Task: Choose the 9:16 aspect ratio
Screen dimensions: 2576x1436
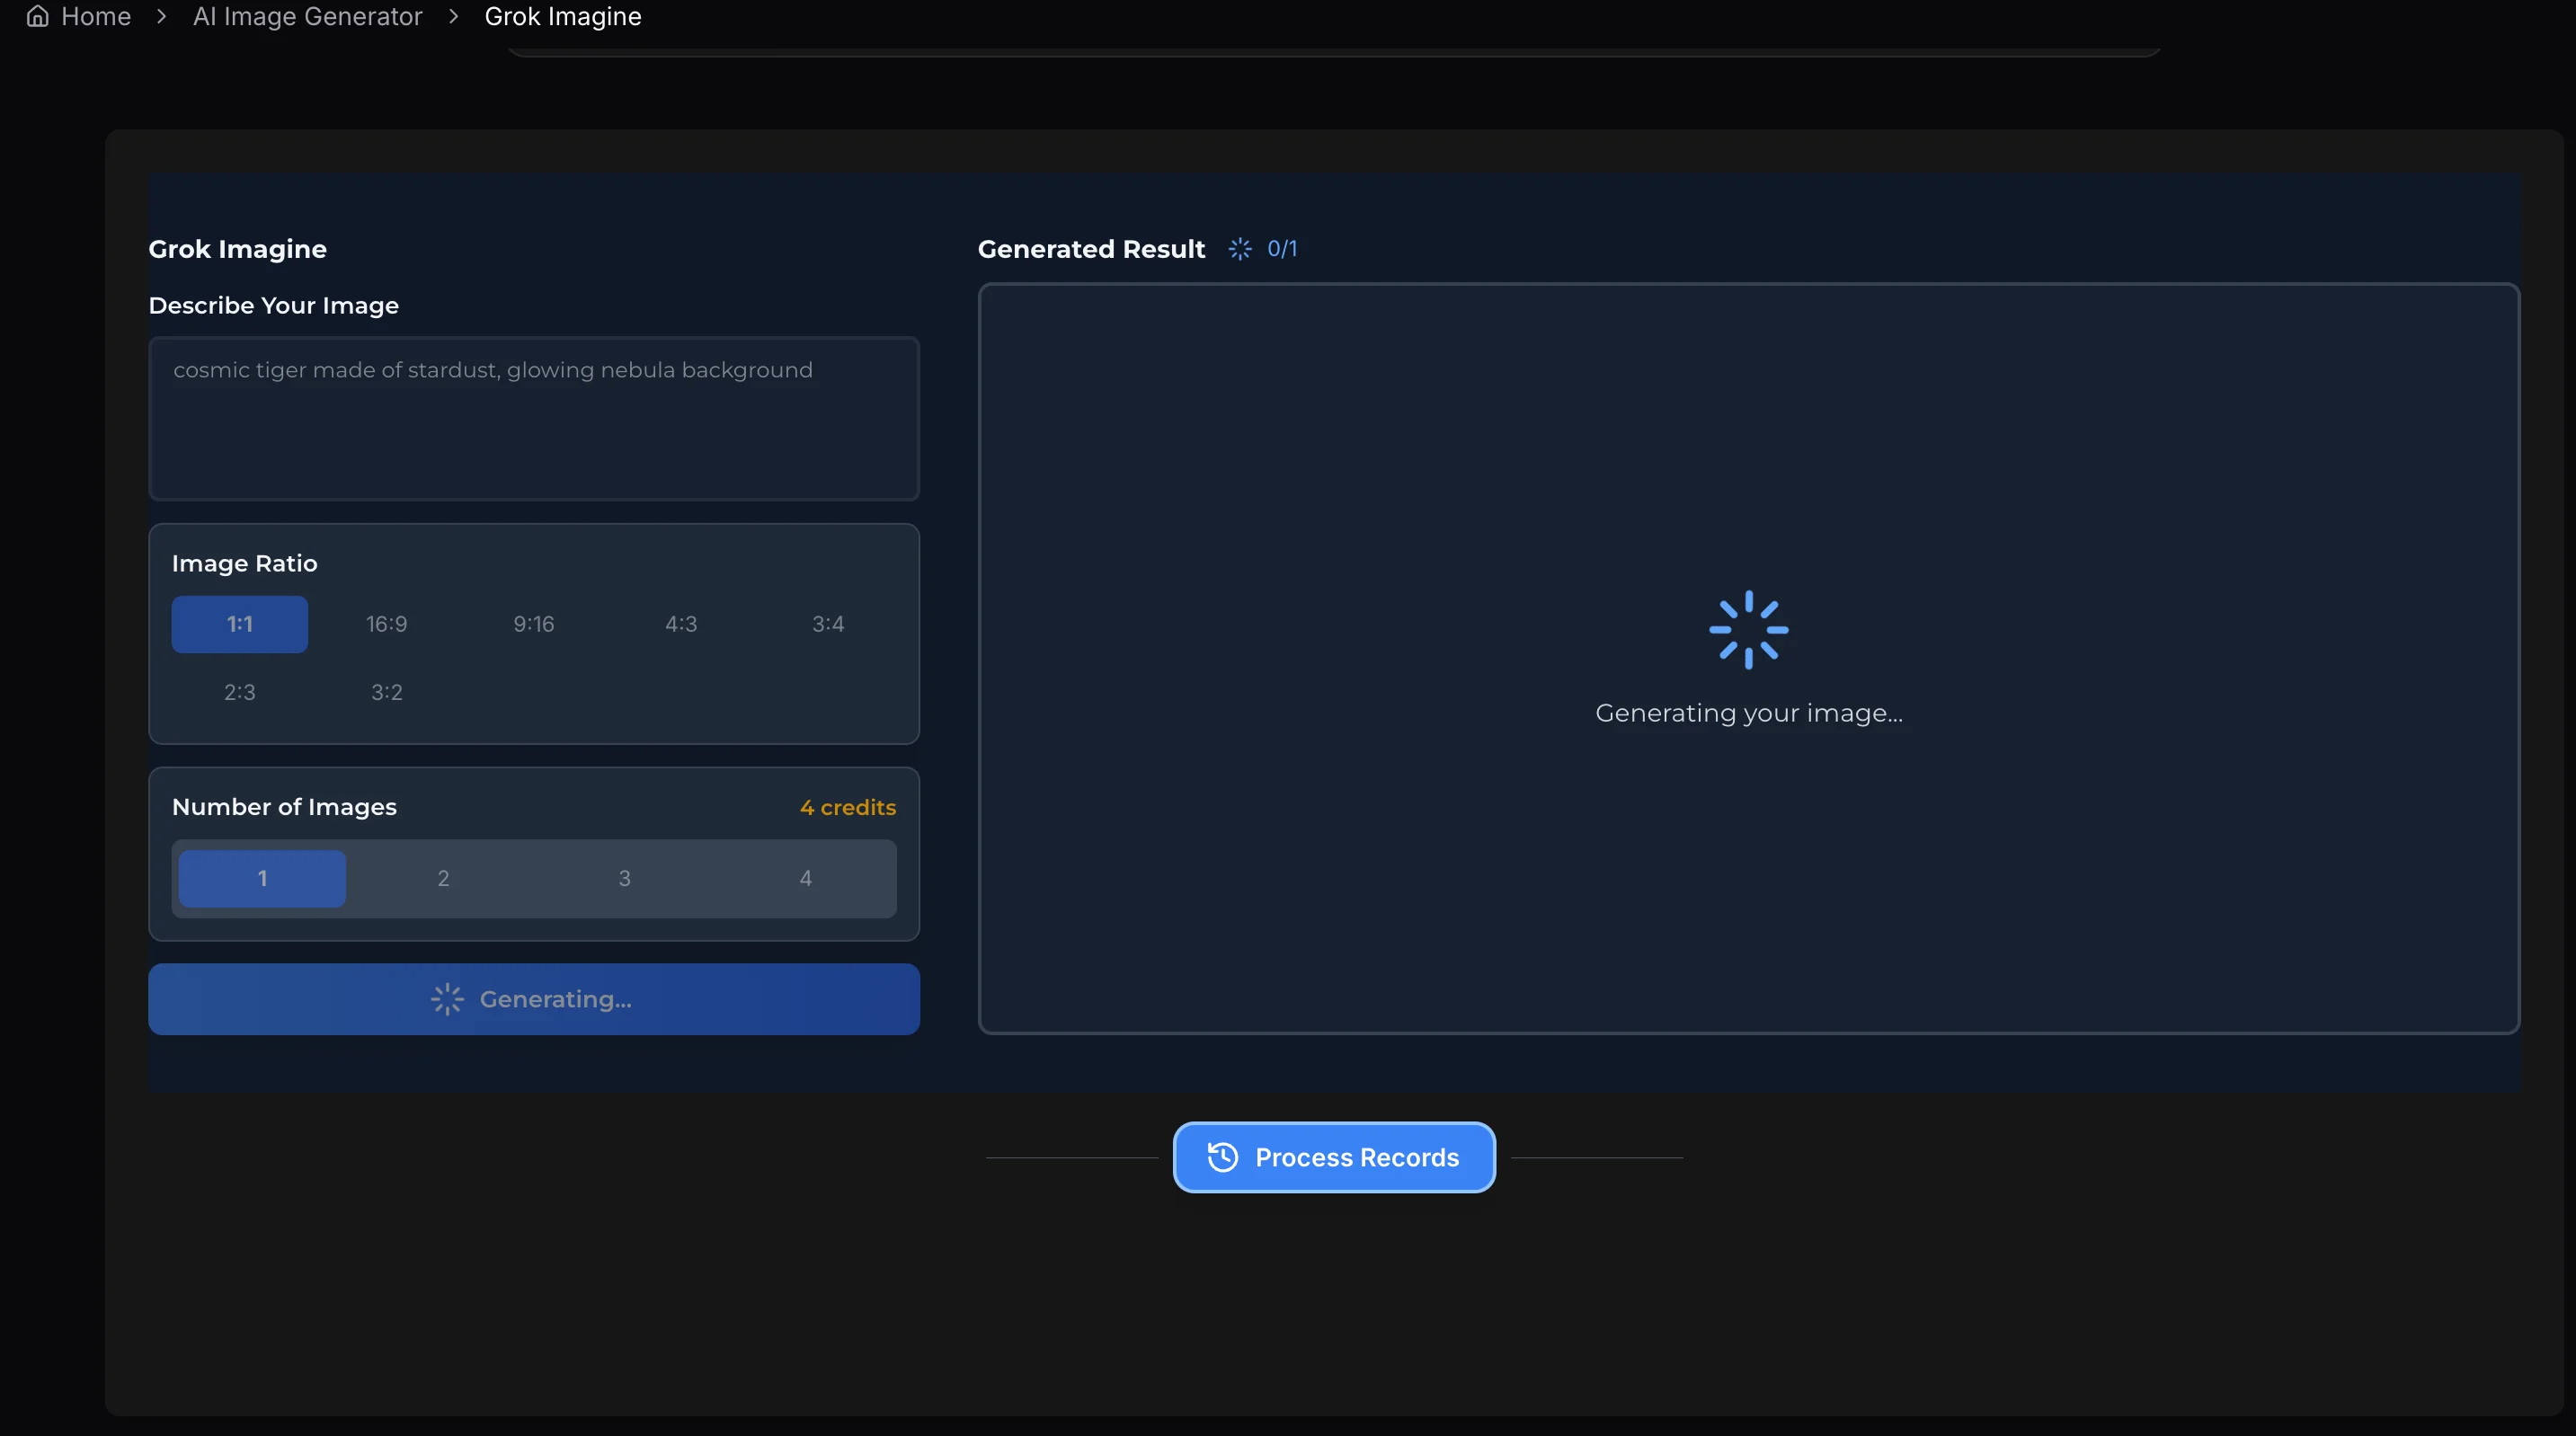Action: coord(533,624)
